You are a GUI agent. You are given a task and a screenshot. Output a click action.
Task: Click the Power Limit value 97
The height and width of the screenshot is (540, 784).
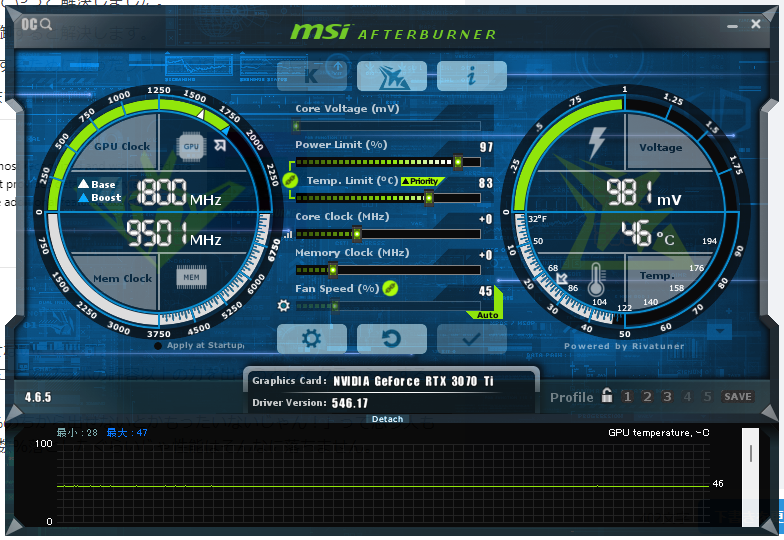(x=486, y=147)
